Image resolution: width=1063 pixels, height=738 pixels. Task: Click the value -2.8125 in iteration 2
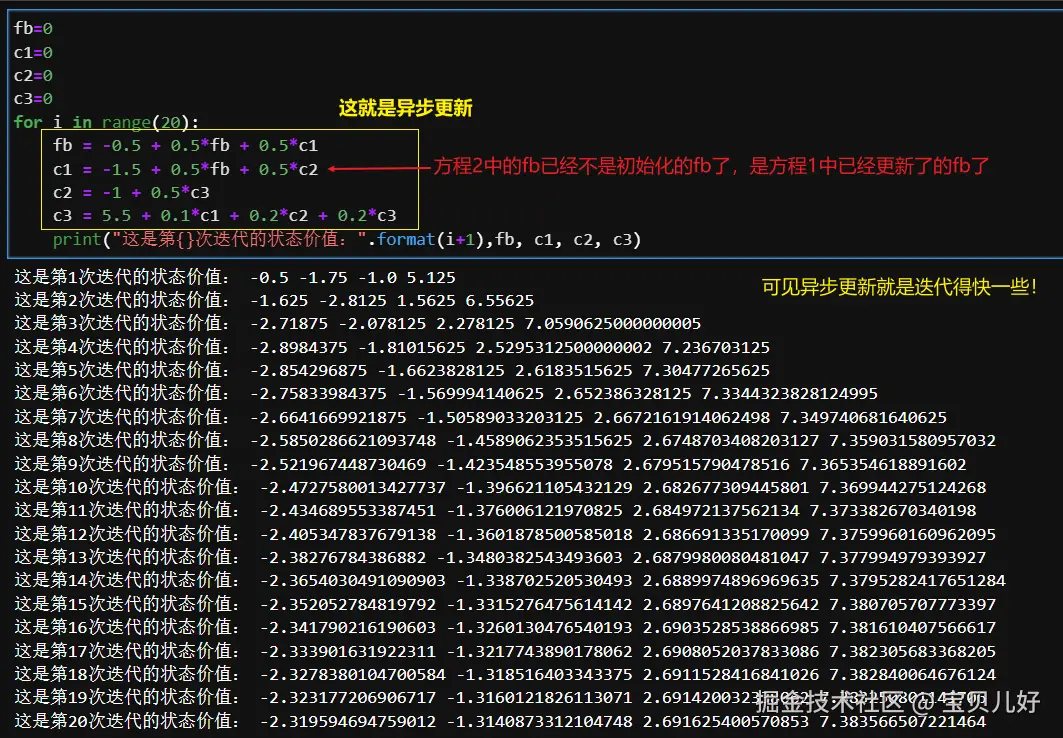click(x=353, y=301)
